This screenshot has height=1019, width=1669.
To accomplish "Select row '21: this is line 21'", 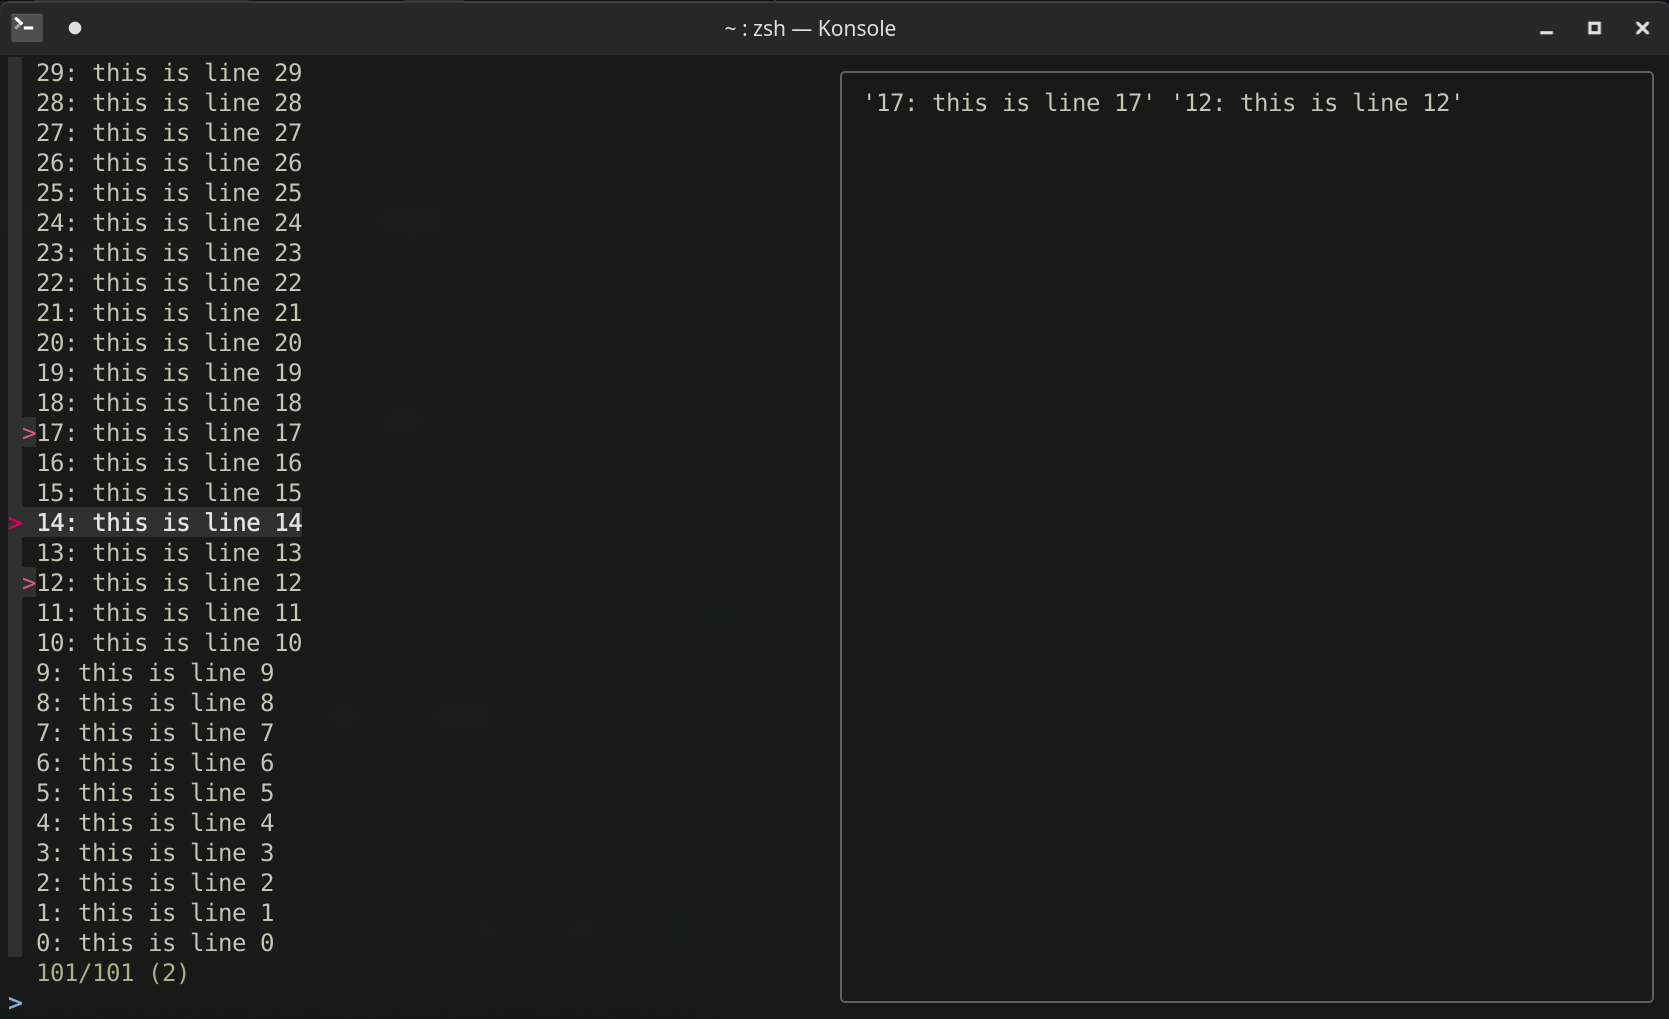I will coord(169,313).
